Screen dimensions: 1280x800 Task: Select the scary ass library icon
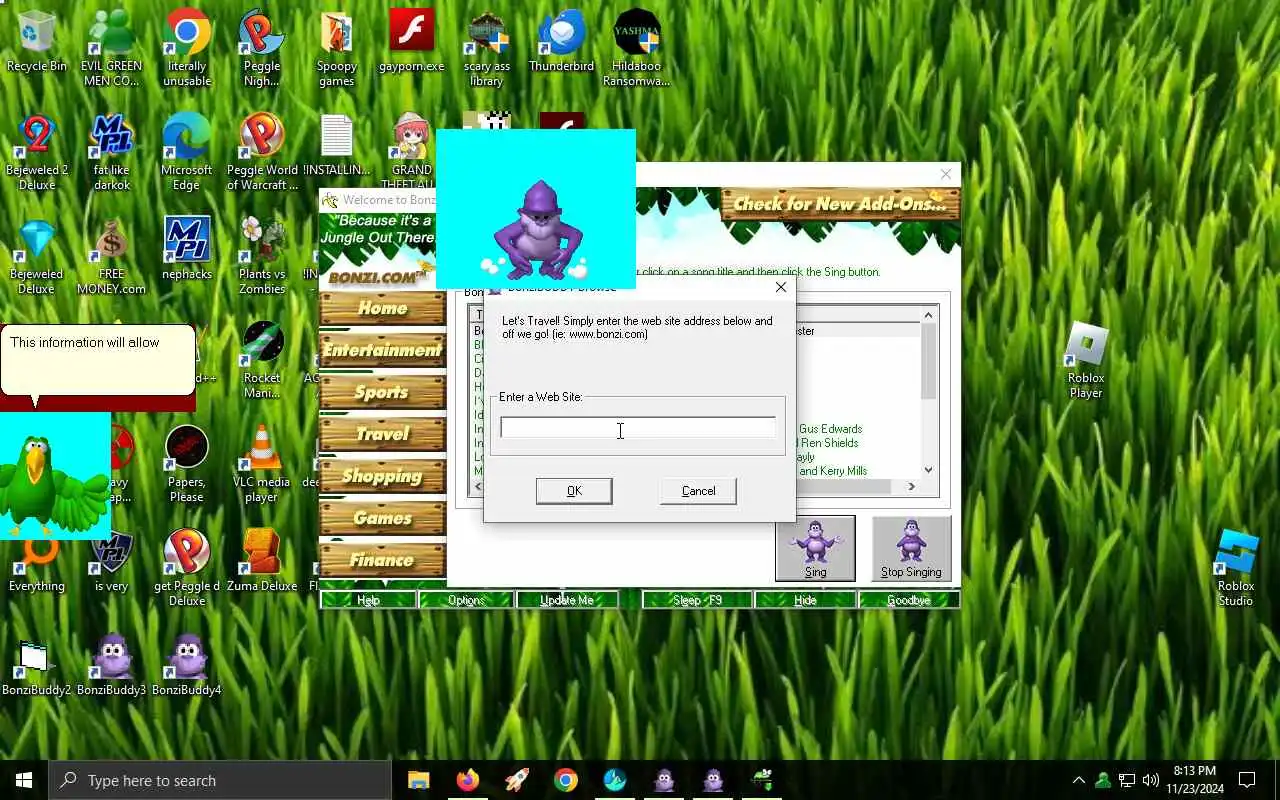[487, 48]
